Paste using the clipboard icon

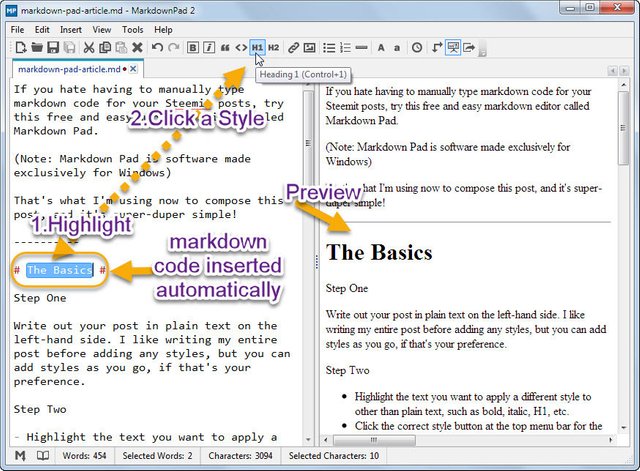coord(121,47)
